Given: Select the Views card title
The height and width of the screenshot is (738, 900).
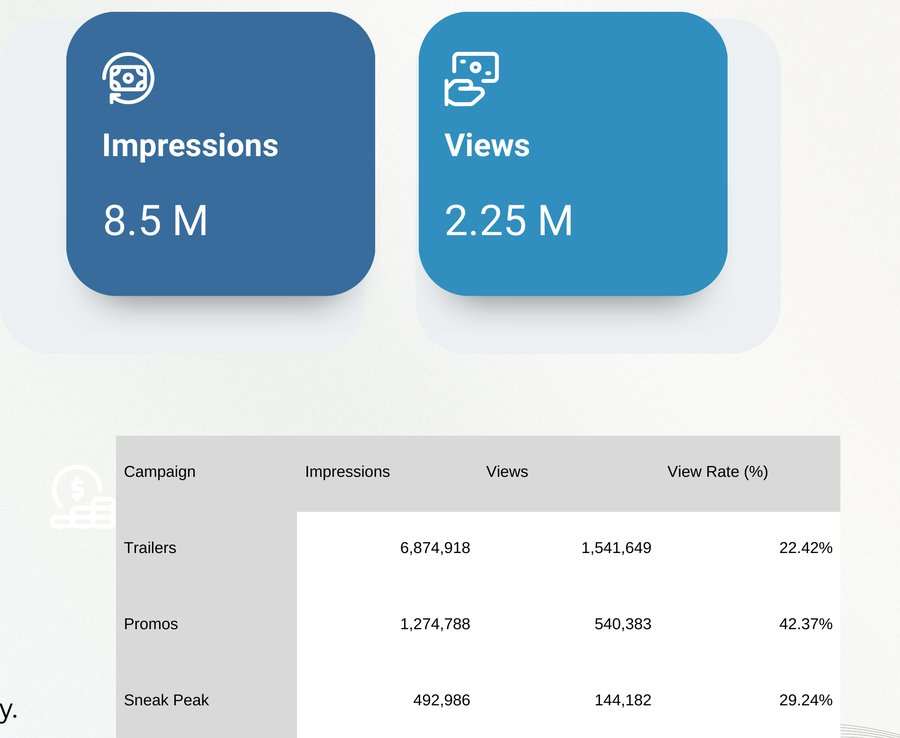Looking at the screenshot, I should click(487, 145).
